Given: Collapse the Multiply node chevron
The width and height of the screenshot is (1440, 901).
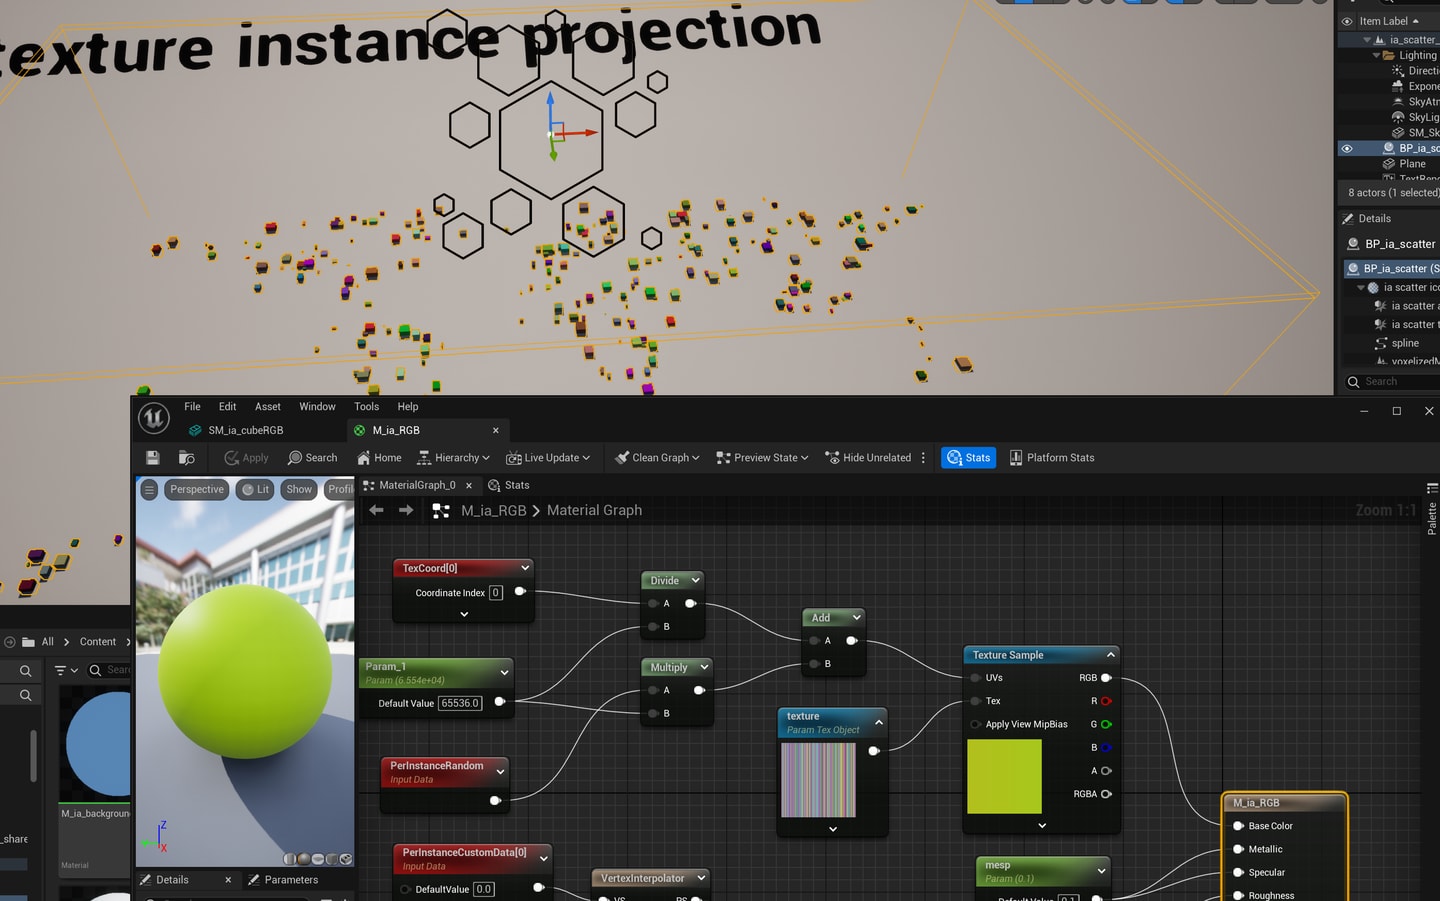Looking at the screenshot, I should [704, 667].
